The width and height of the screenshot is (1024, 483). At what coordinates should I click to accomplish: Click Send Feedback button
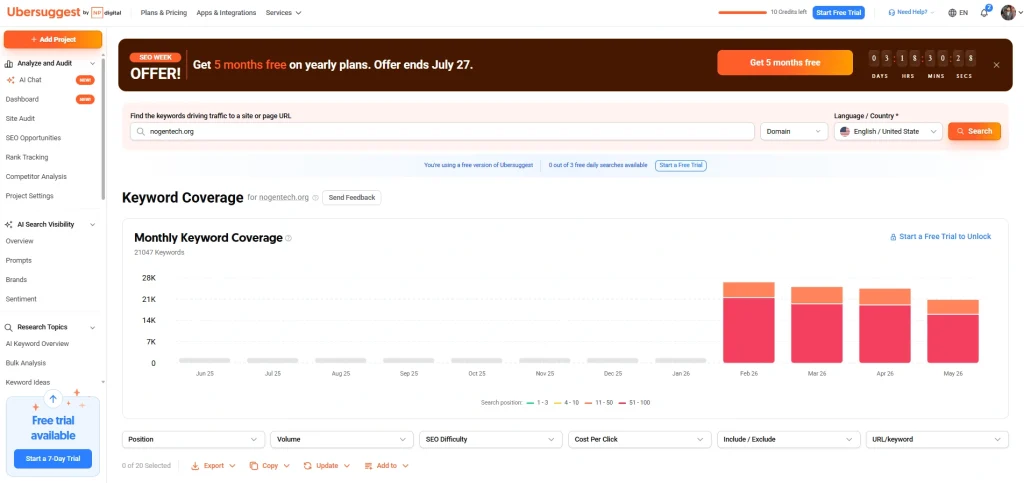(351, 197)
